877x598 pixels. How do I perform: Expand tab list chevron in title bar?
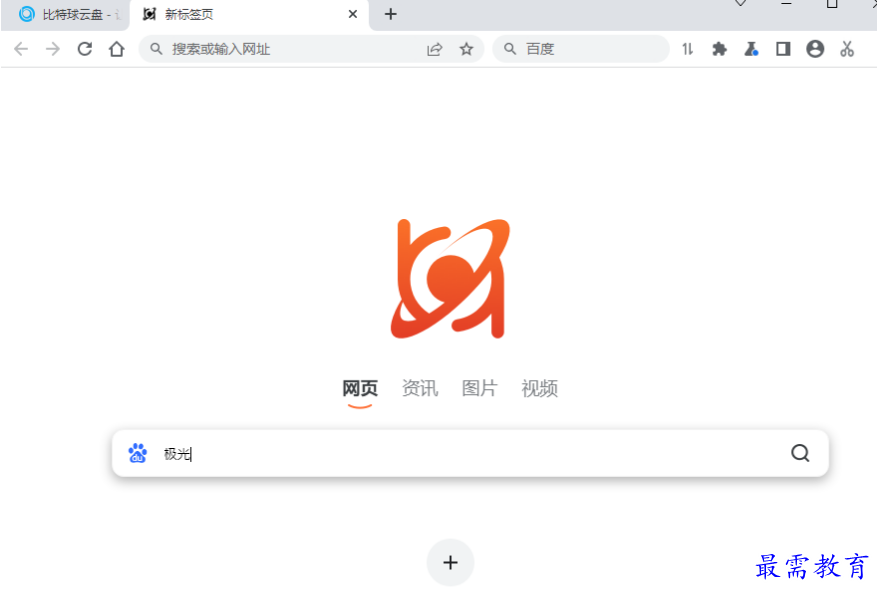point(741,3)
